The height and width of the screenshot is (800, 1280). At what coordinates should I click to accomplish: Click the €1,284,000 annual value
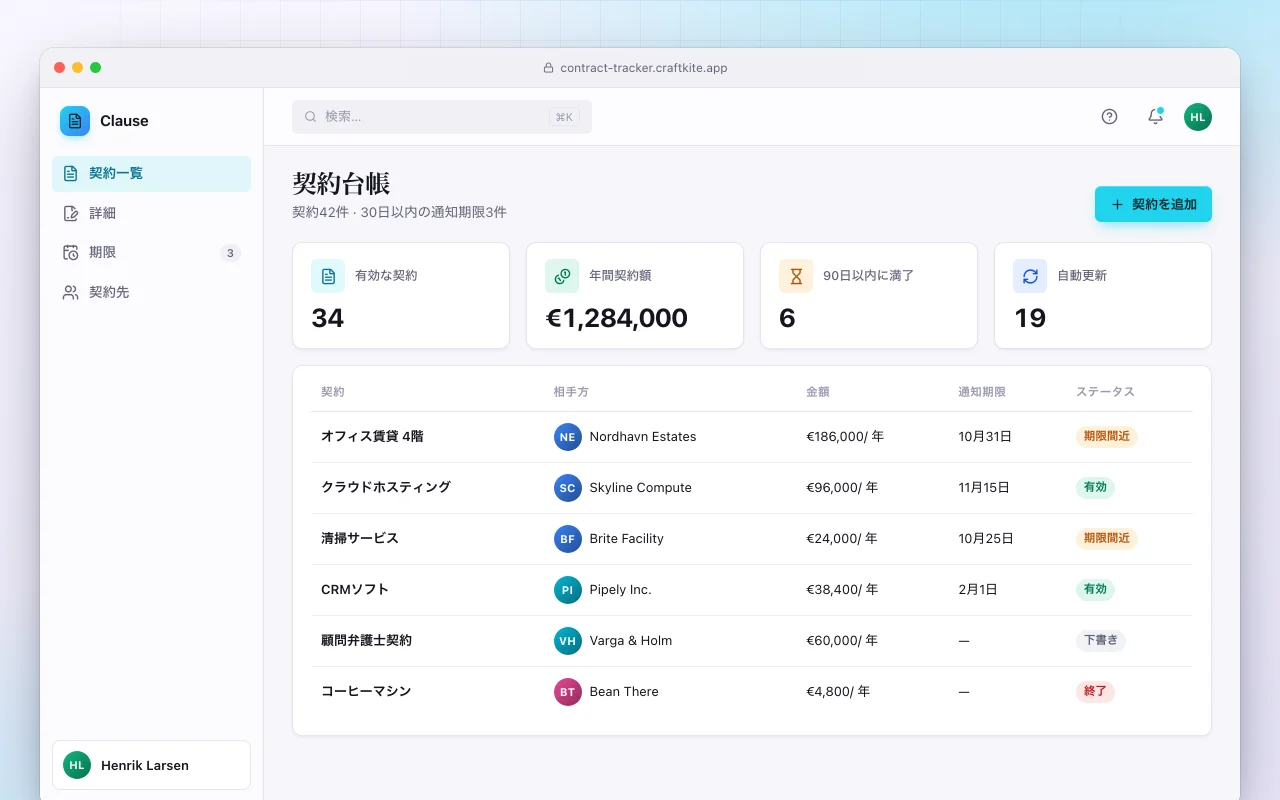coord(616,318)
